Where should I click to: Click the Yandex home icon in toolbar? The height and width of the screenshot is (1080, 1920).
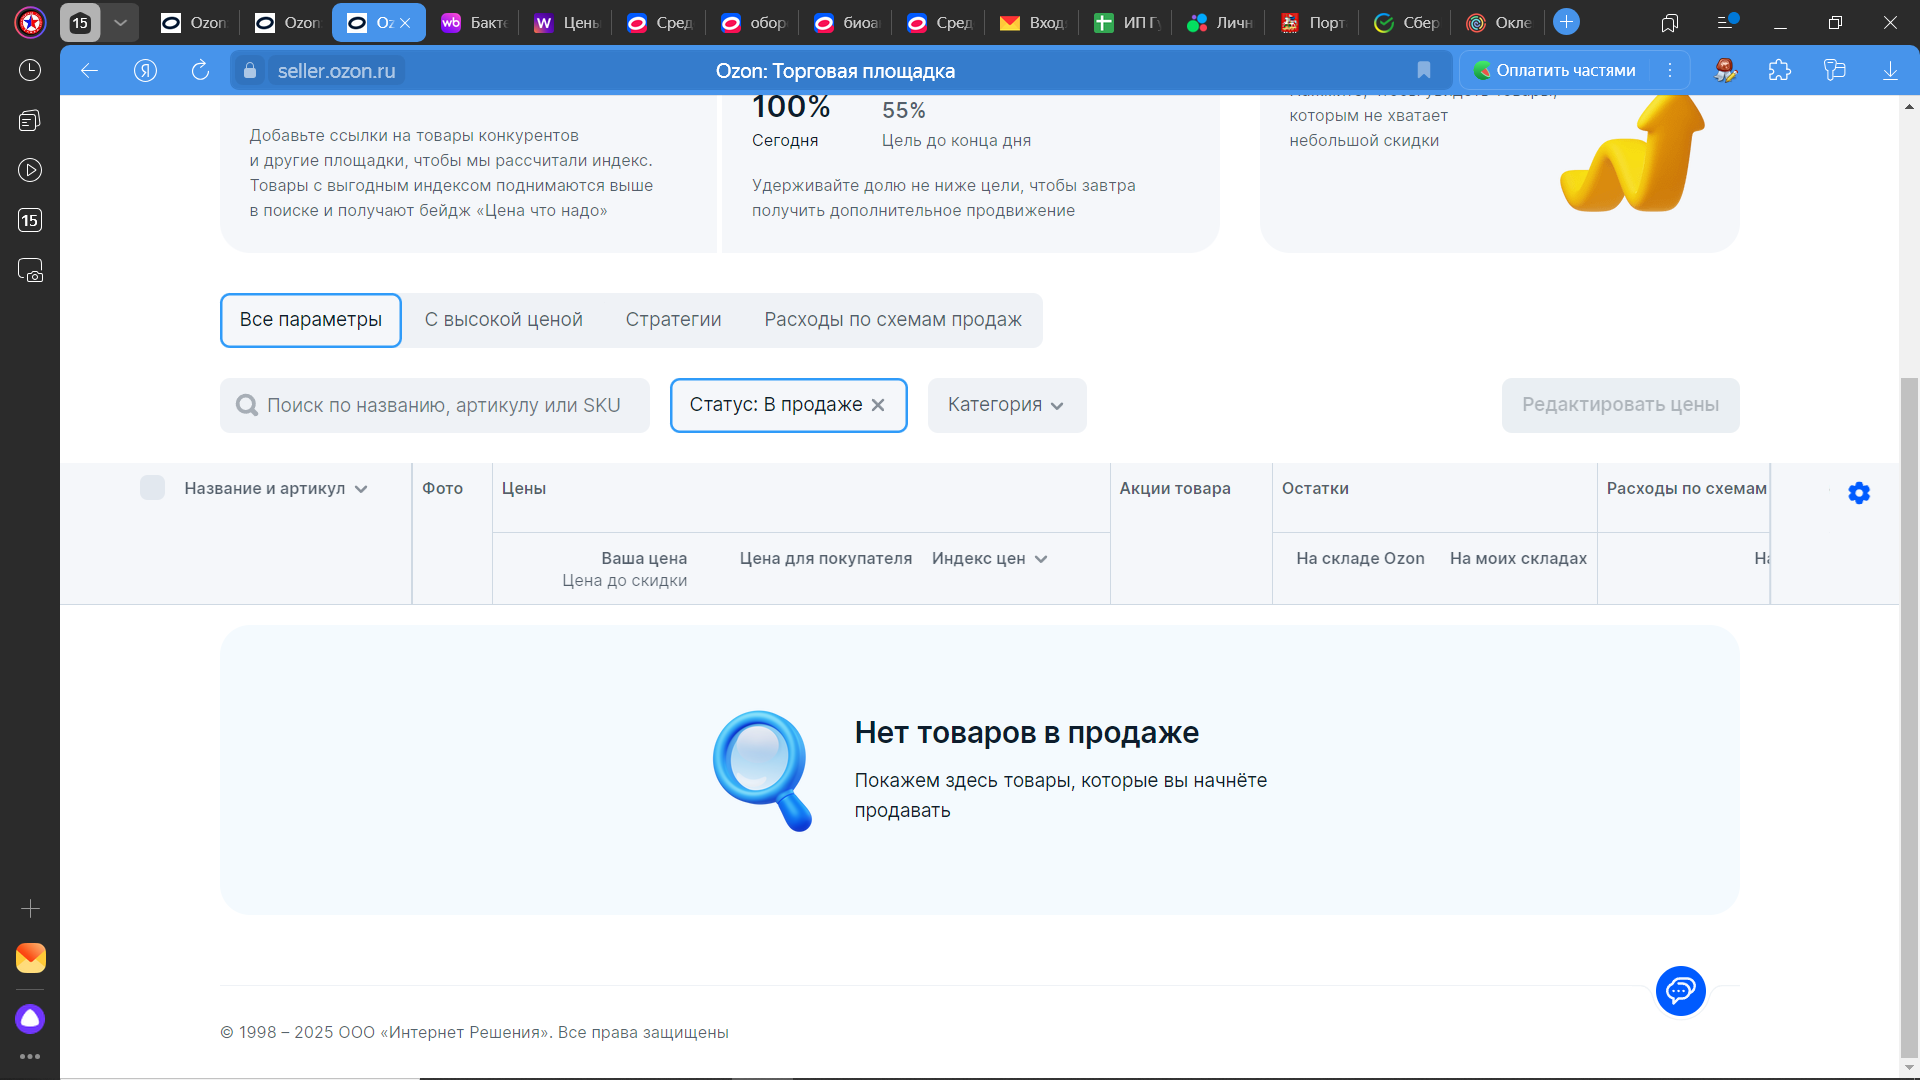pyautogui.click(x=145, y=70)
